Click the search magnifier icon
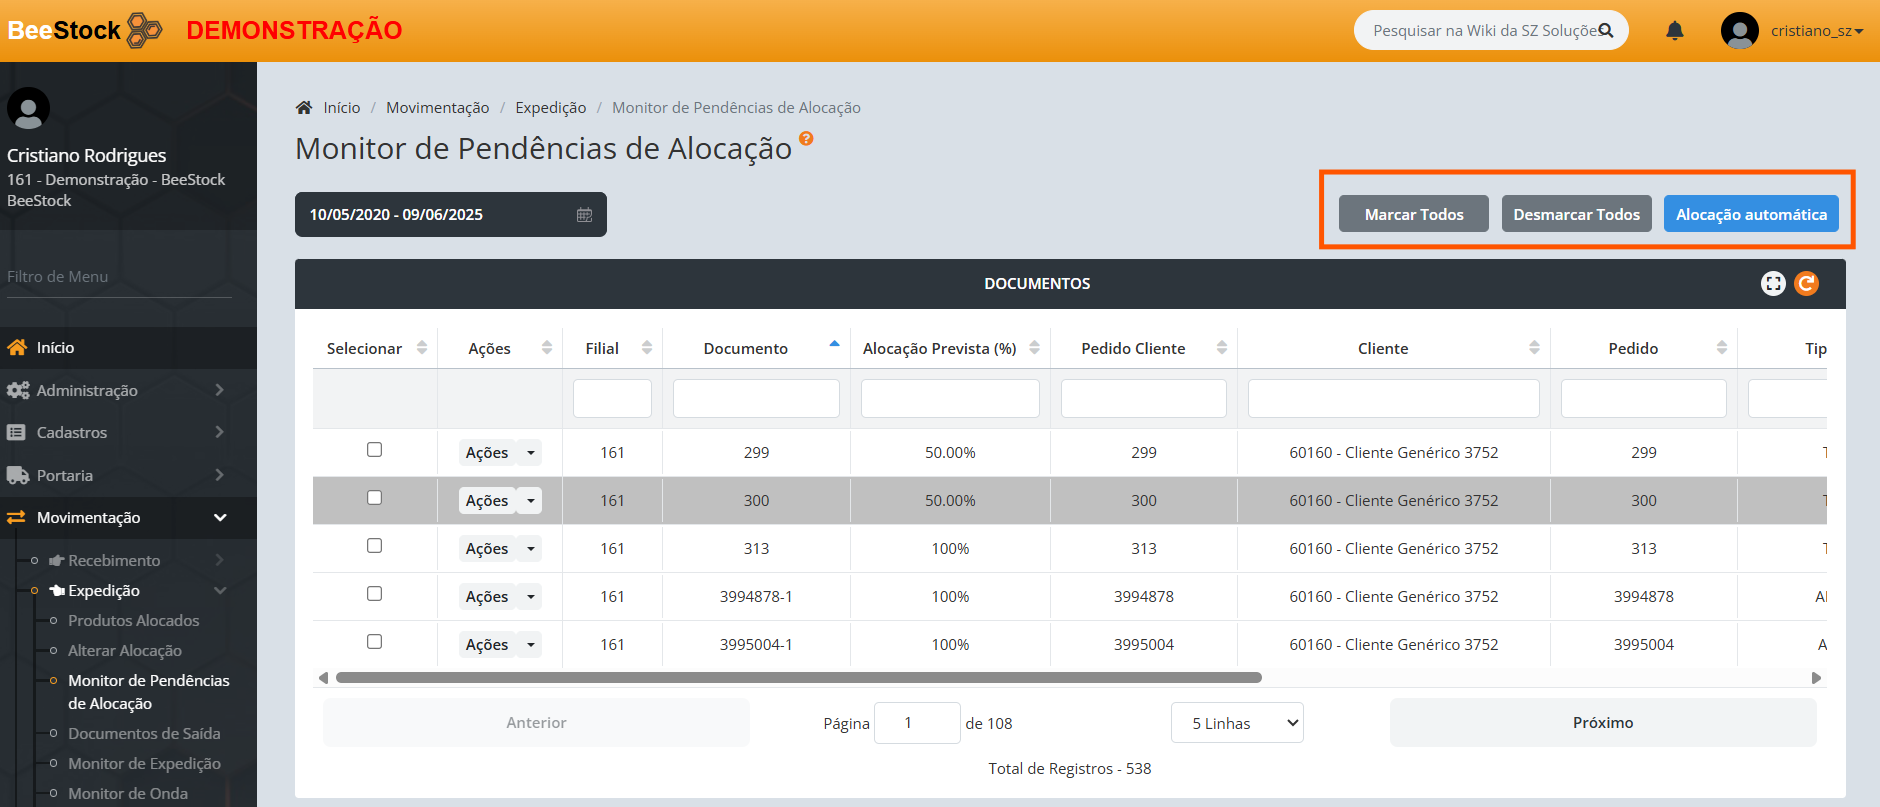Screen dimensions: 1880x807 point(1606,31)
